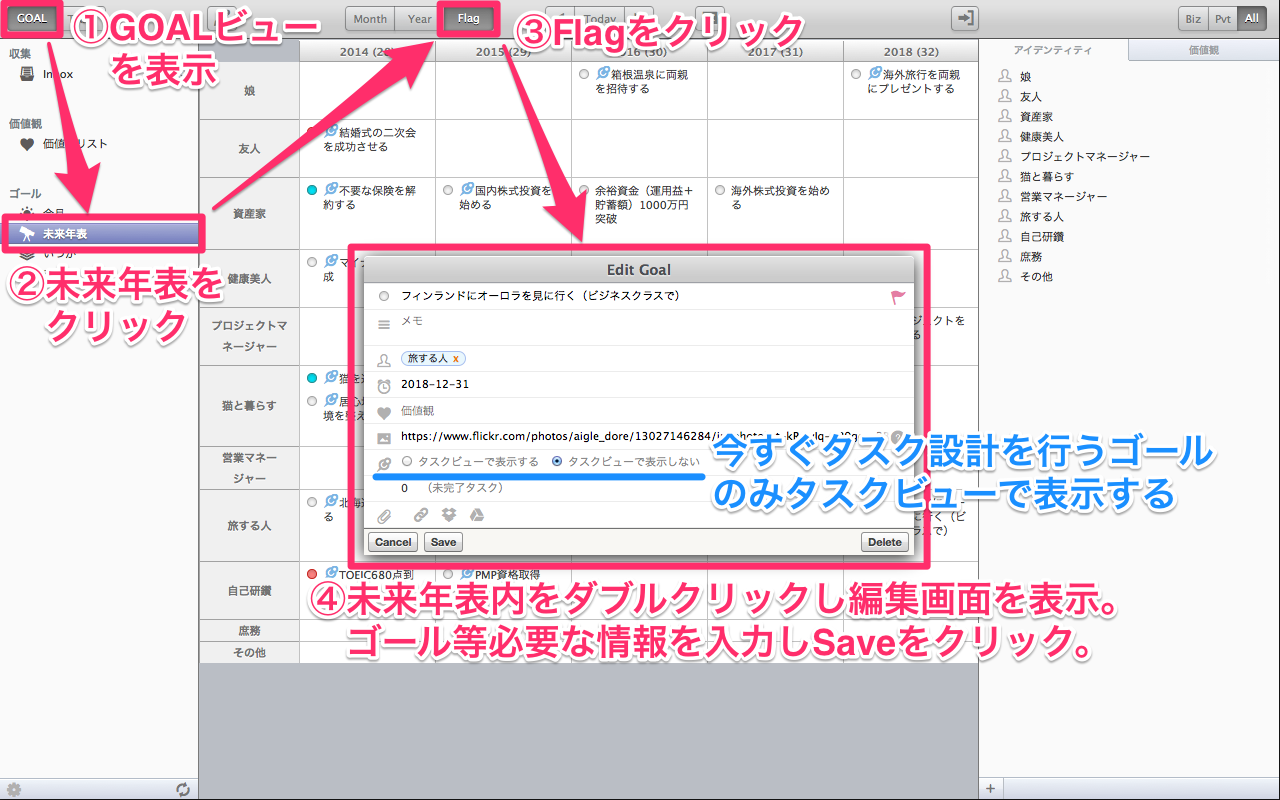Mark 海外株式投資を始める goal complete
The image size is (1280, 800).
tap(720, 190)
